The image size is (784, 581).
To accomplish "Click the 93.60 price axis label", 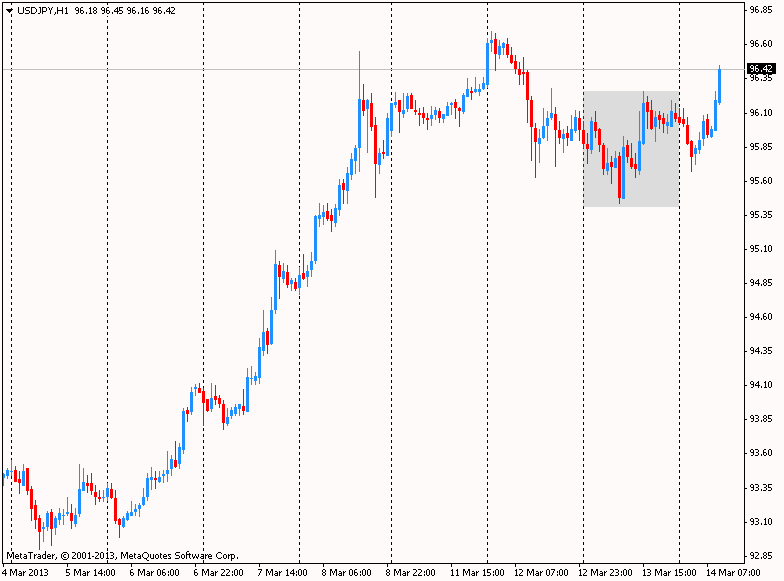I will tap(760, 452).
